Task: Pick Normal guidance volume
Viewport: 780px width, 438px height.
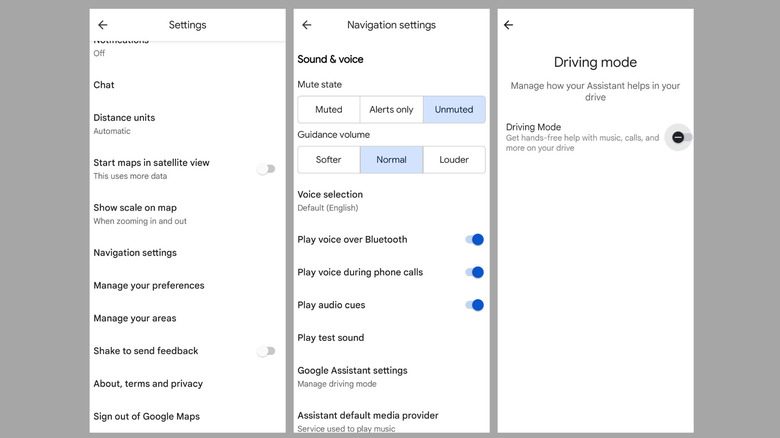Action: 391,160
